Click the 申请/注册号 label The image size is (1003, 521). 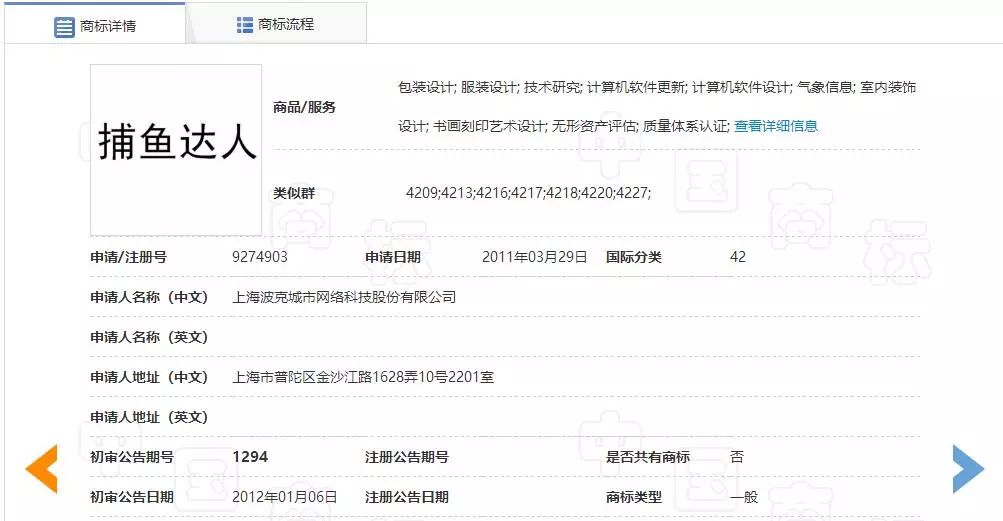pos(129,257)
